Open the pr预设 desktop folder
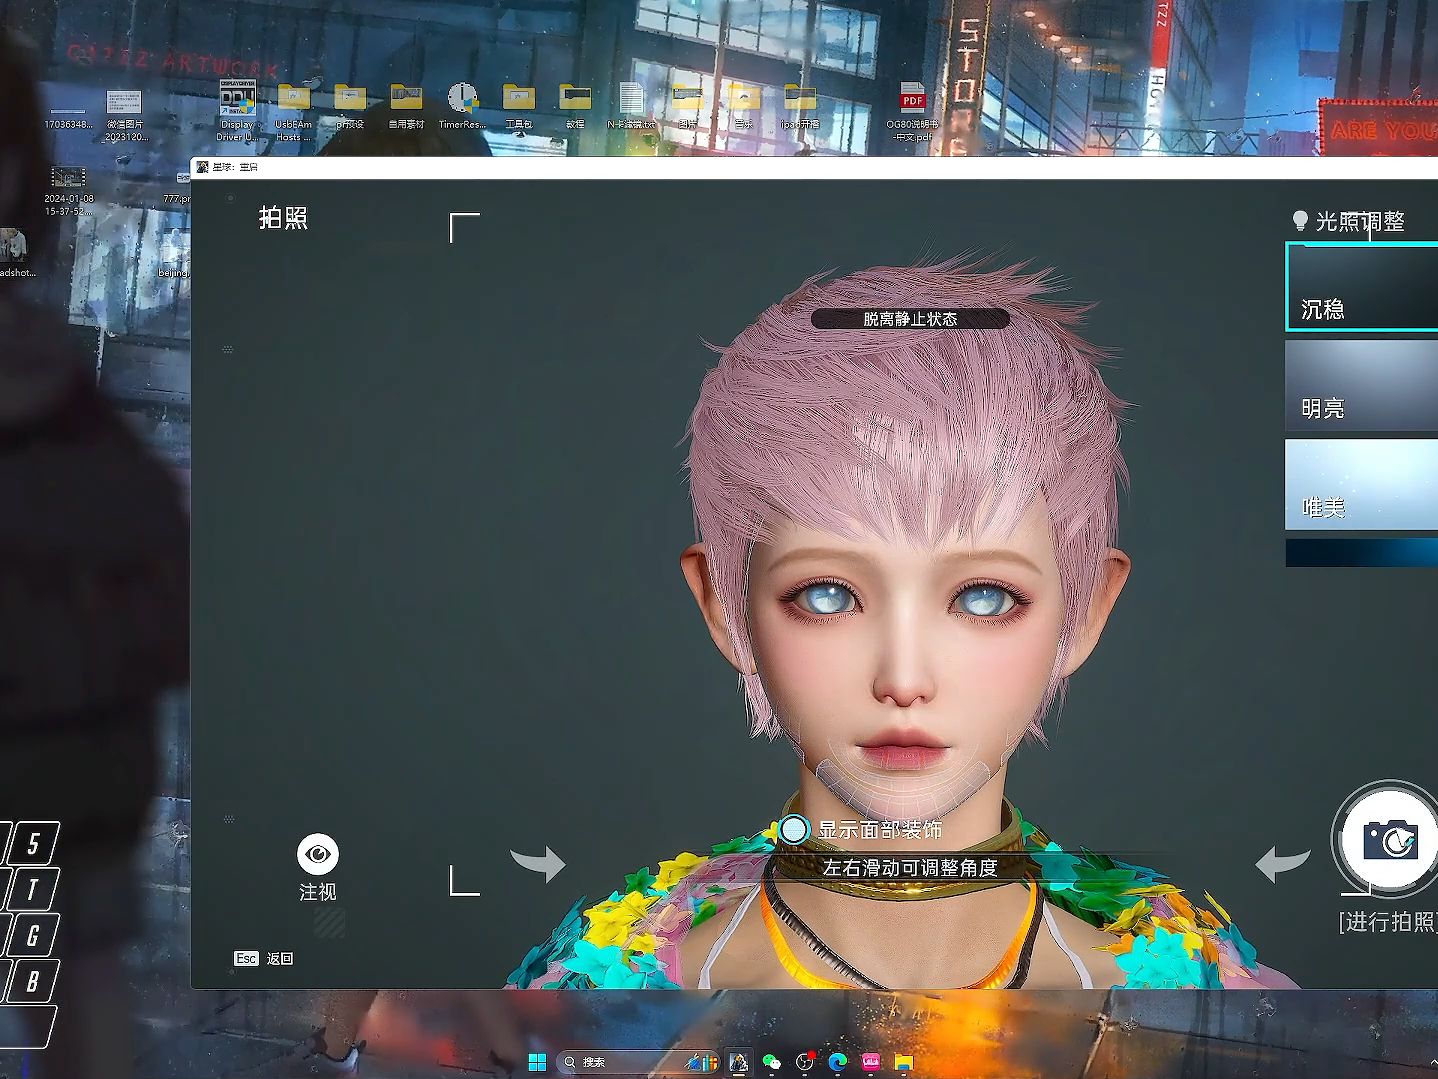The image size is (1438, 1079). coord(350,106)
